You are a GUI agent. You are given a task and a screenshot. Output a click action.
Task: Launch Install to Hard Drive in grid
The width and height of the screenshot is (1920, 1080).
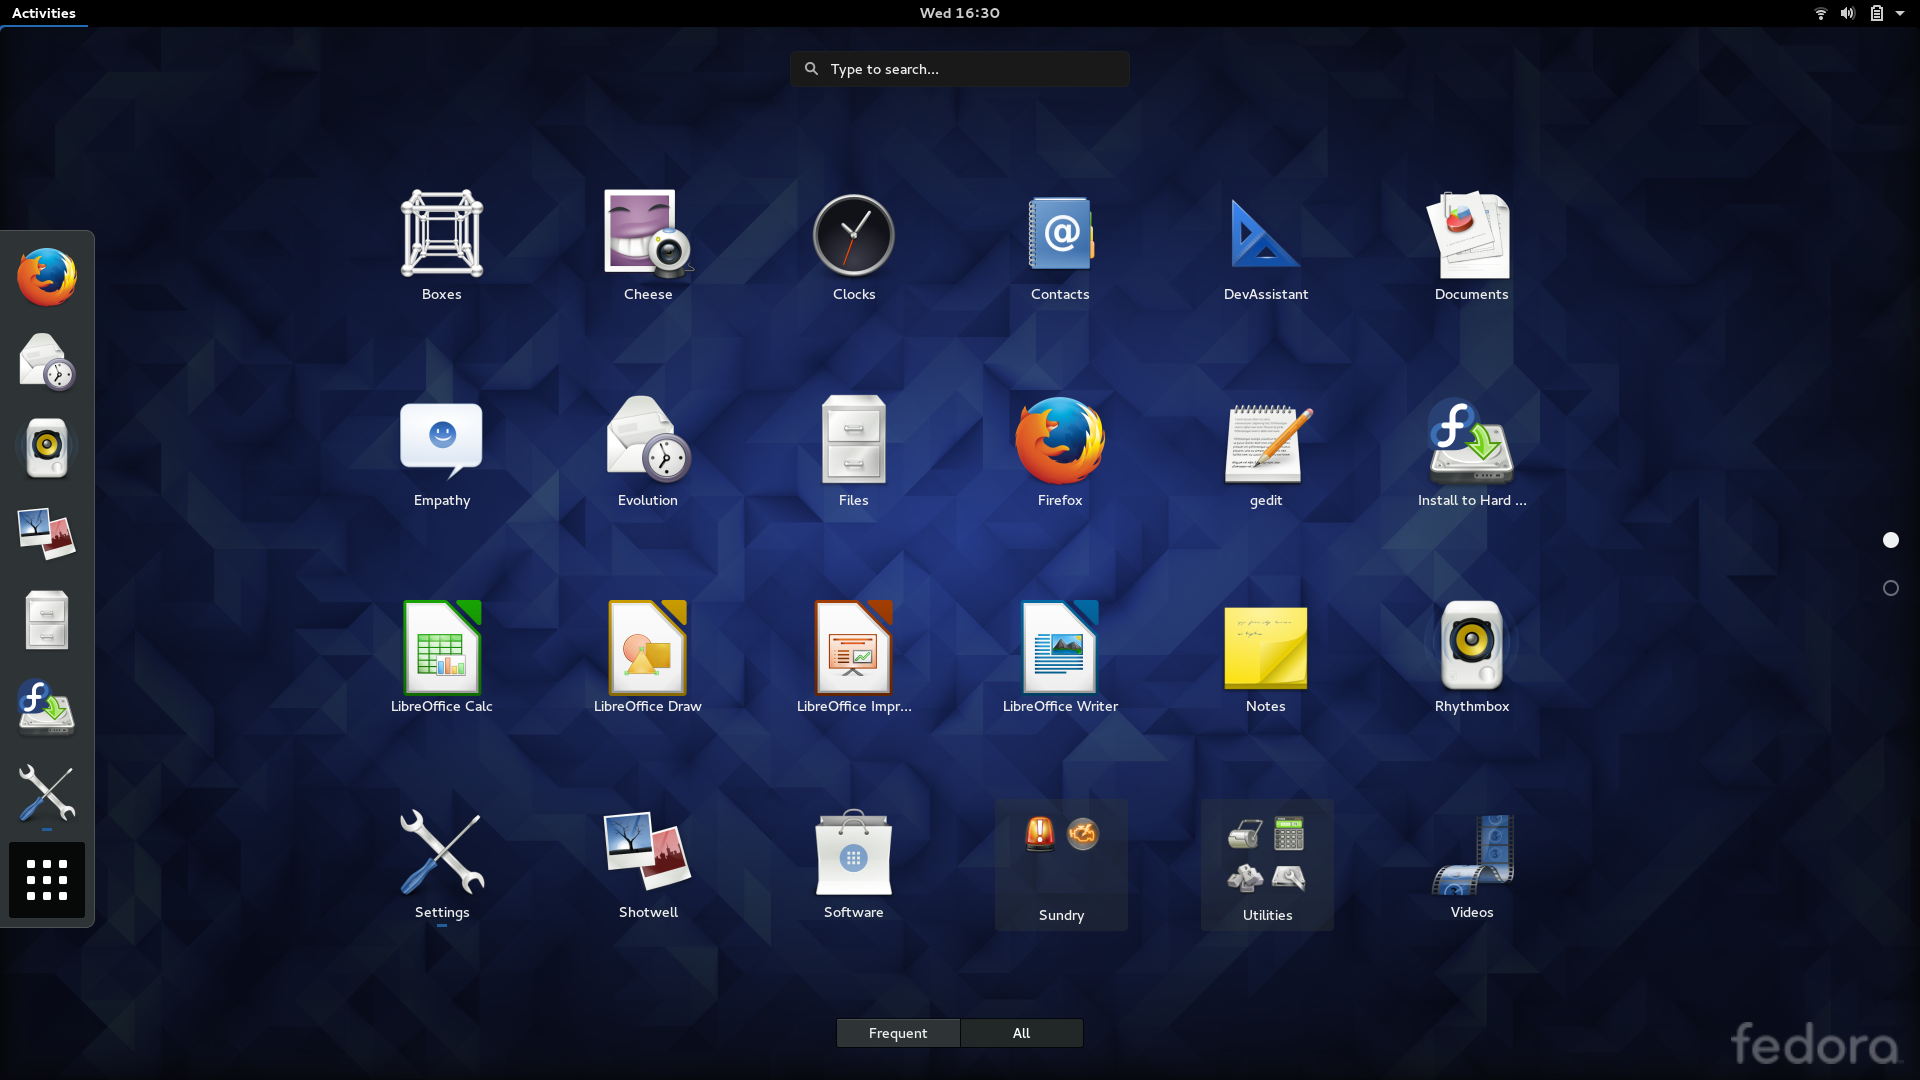[1471, 452]
